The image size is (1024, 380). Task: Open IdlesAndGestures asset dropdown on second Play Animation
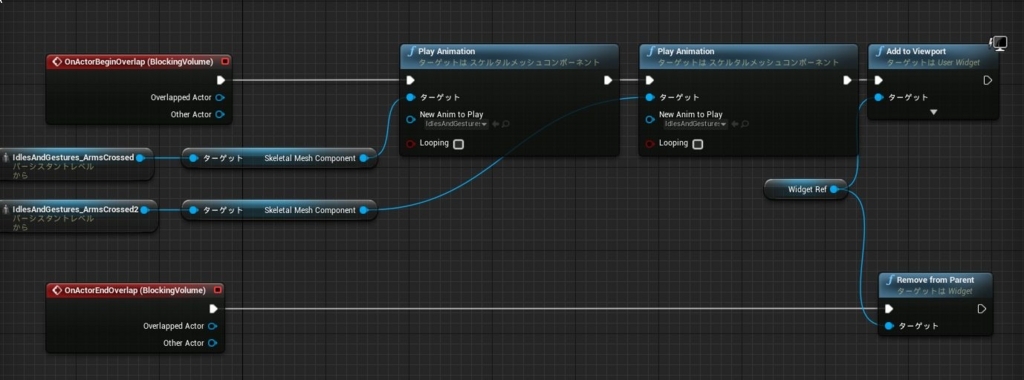pos(696,124)
